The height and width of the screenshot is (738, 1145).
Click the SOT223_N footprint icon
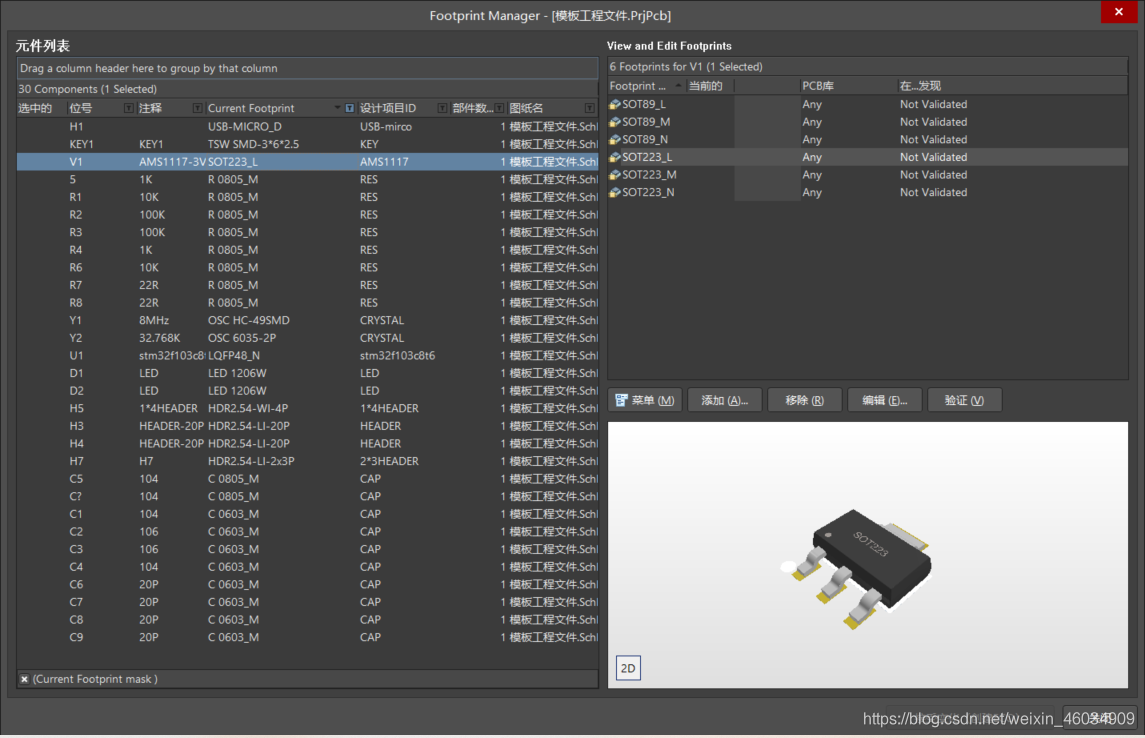click(615, 193)
